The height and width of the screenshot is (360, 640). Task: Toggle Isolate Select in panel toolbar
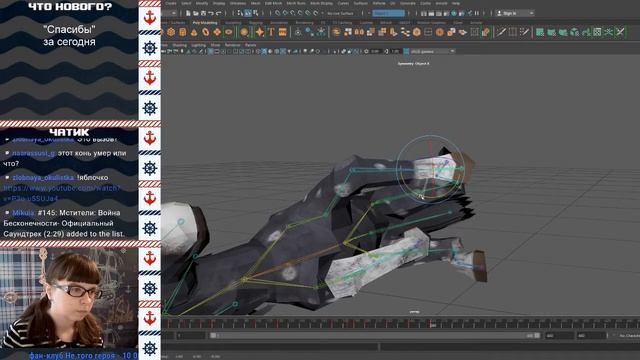[x=335, y=51]
